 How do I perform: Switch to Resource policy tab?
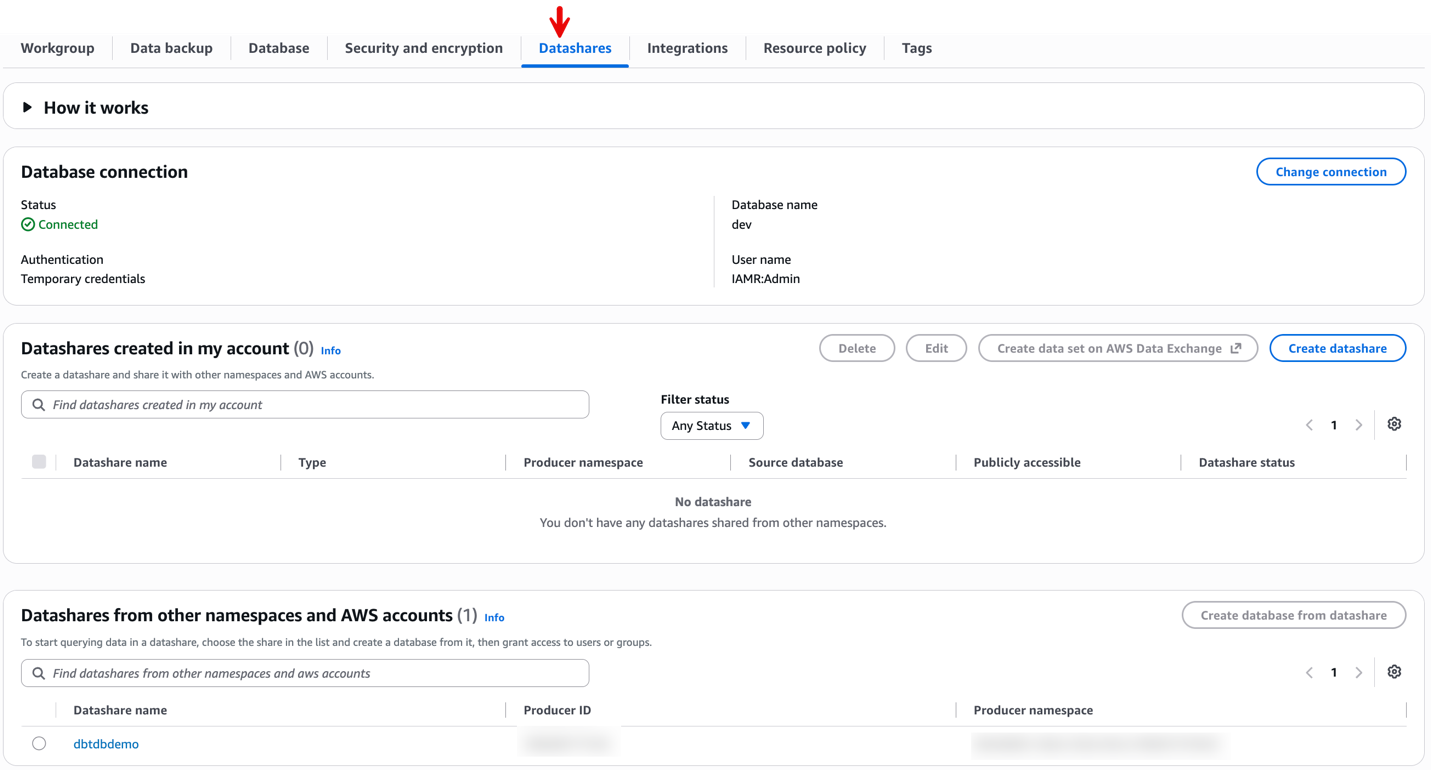click(x=815, y=48)
